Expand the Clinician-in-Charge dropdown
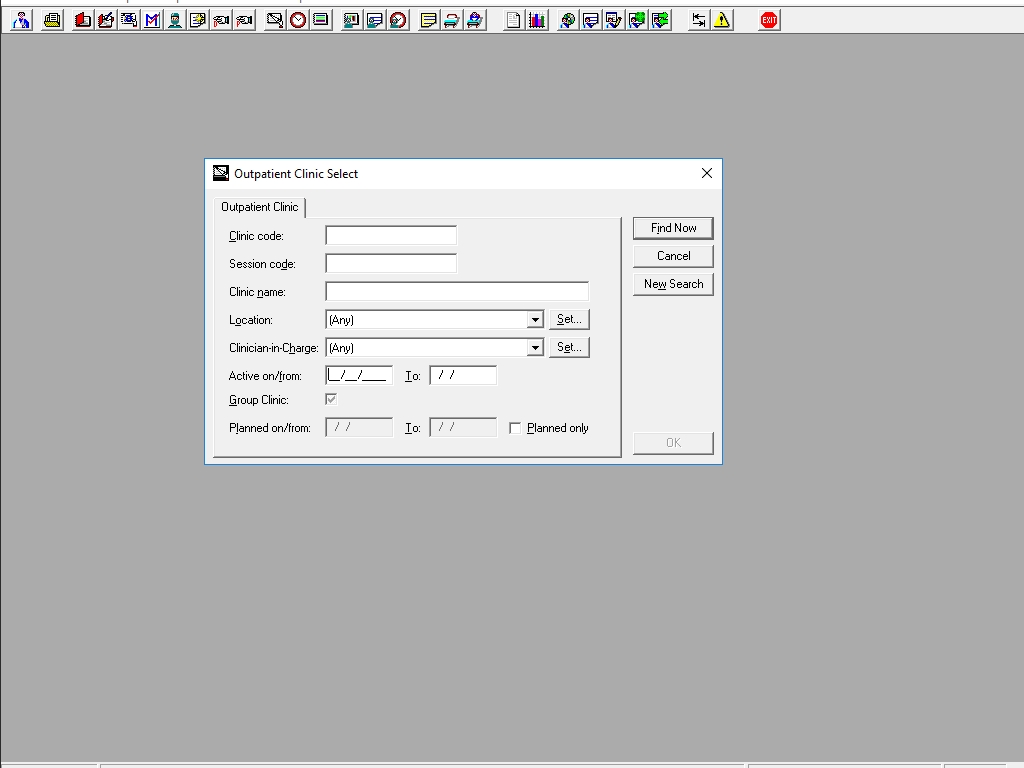 coord(535,348)
